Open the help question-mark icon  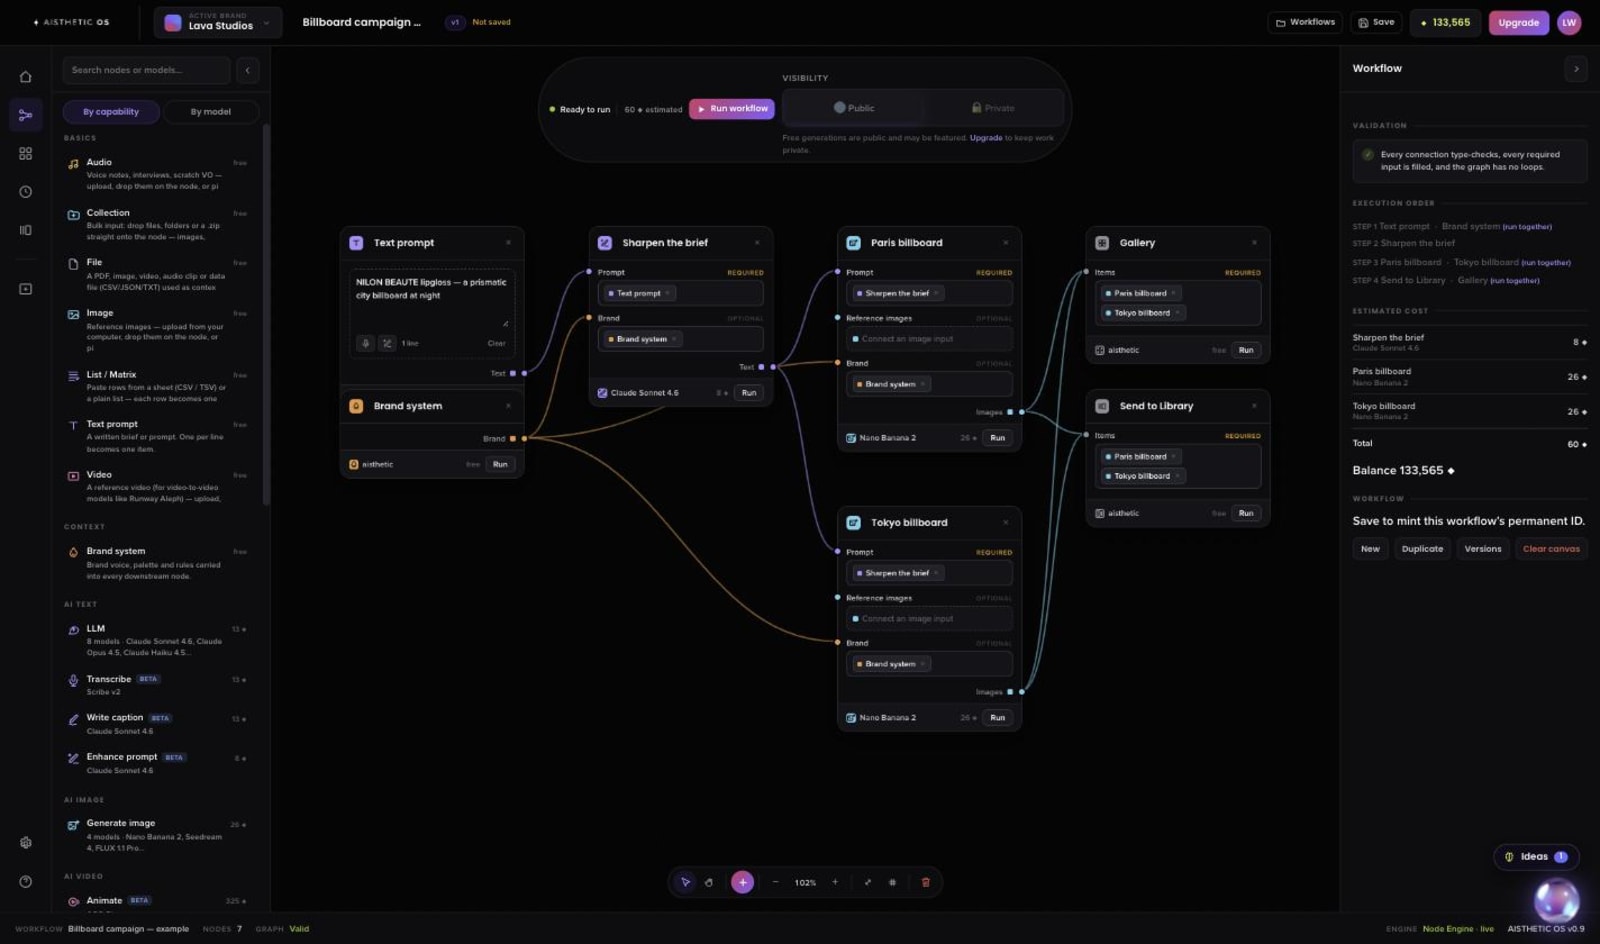point(25,881)
